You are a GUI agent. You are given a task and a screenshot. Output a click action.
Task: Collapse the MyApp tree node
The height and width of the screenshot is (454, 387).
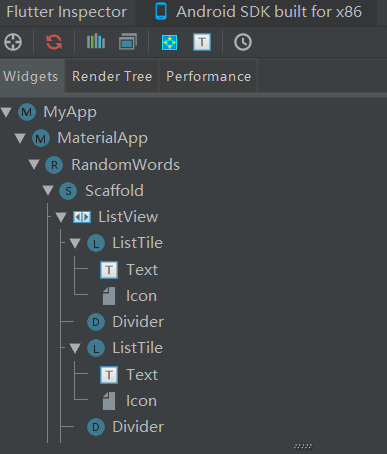pyautogui.click(x=6, y=112)
